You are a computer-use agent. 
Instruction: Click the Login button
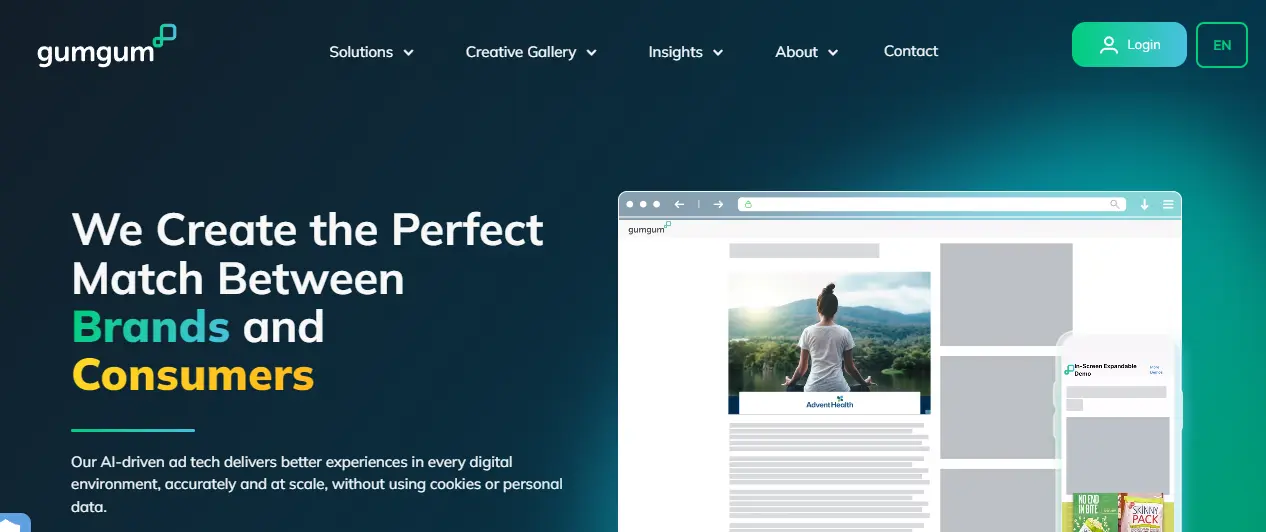click(x=1129, y=44)
